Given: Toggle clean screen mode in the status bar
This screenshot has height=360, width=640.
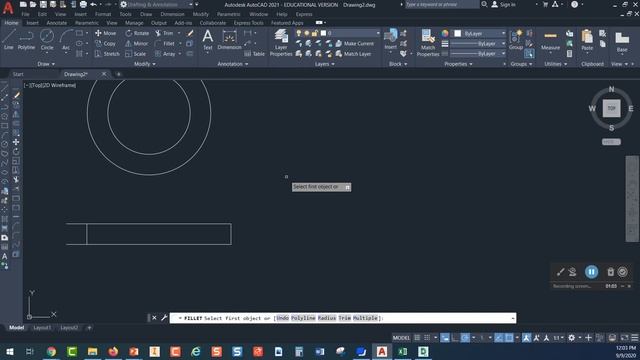Looking at the screenshot, I should tap(624, 338).
